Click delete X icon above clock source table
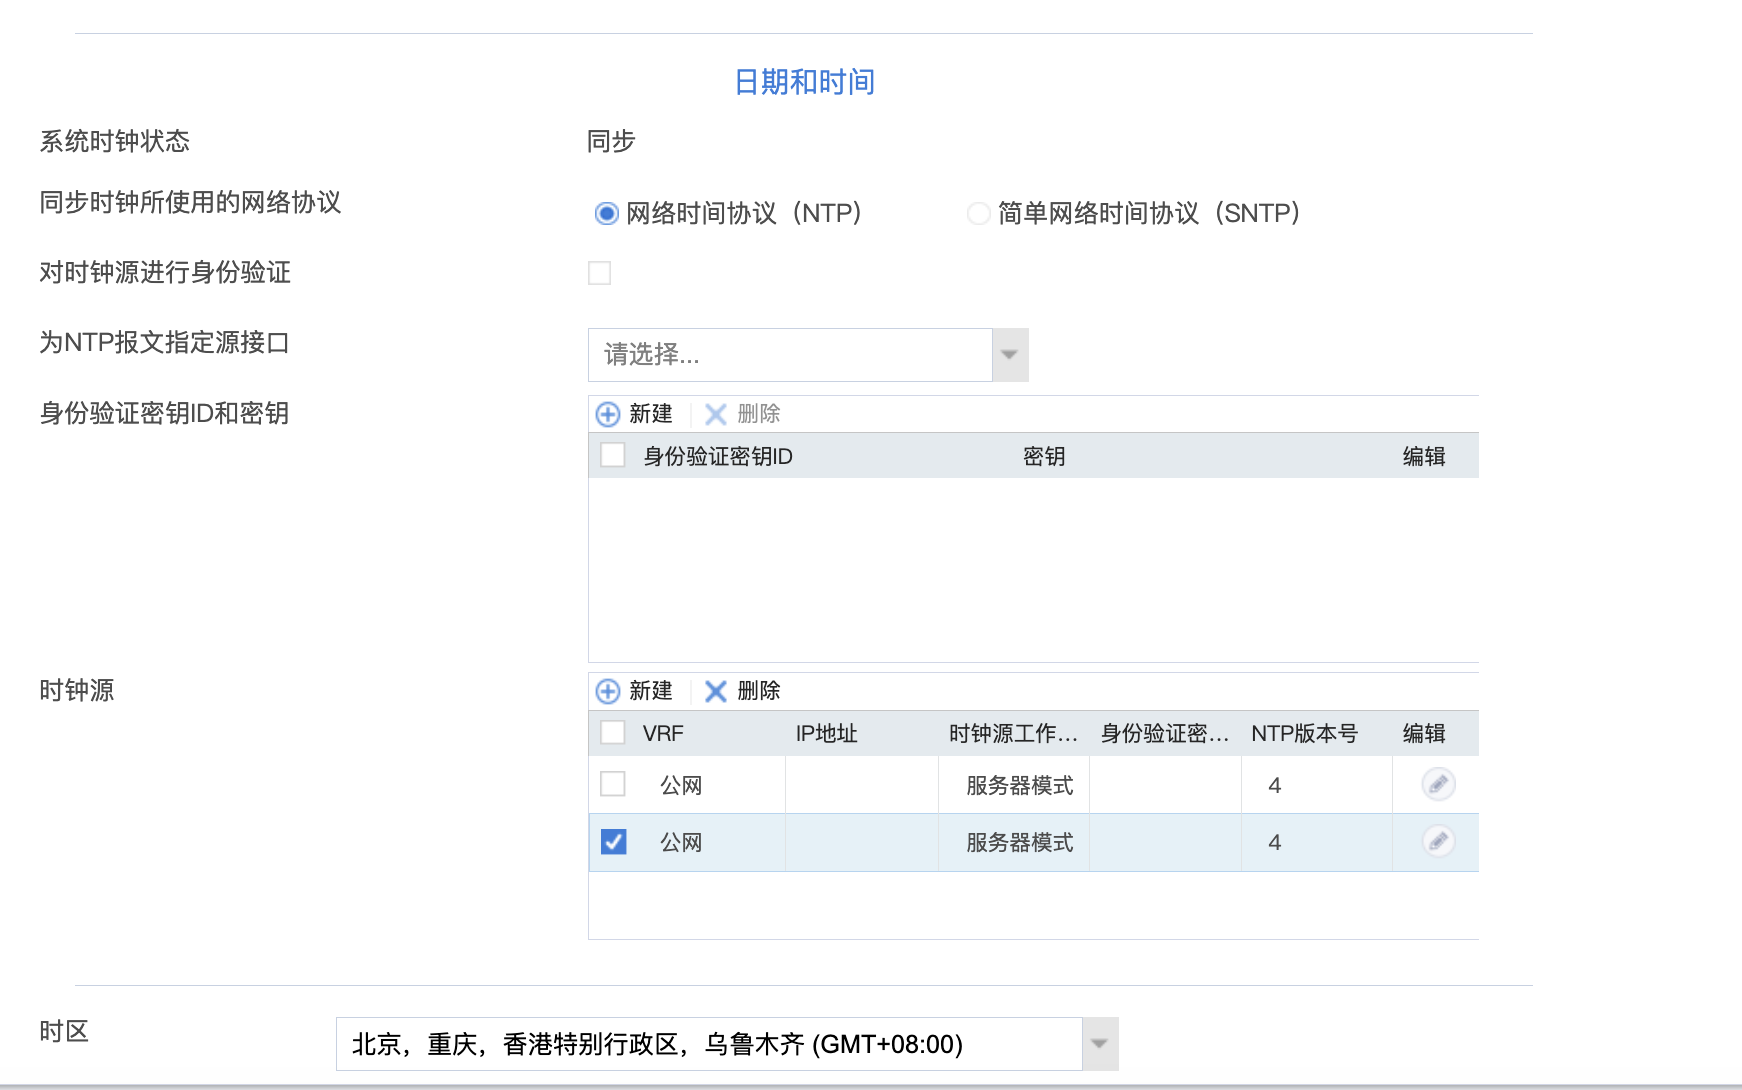This screenshot has width=1742, height=1090. (716, 691)
